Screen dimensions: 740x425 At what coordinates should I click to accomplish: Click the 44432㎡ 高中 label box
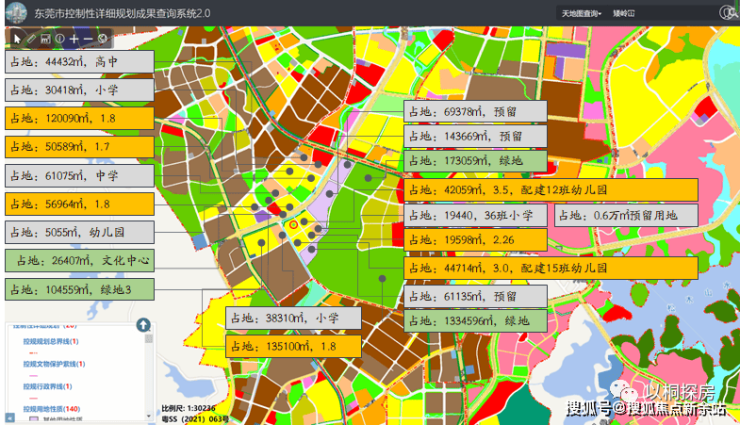click(x=79, y=61)
